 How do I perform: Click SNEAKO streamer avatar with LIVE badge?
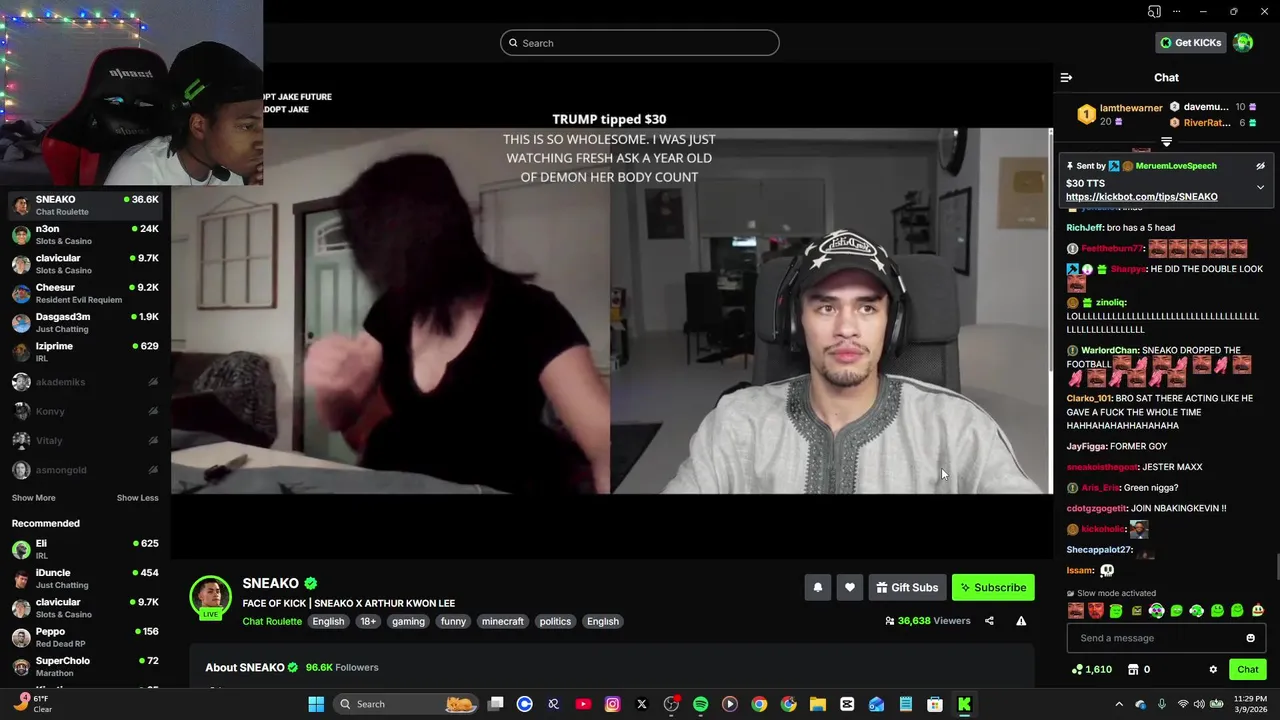coord(210,597)
